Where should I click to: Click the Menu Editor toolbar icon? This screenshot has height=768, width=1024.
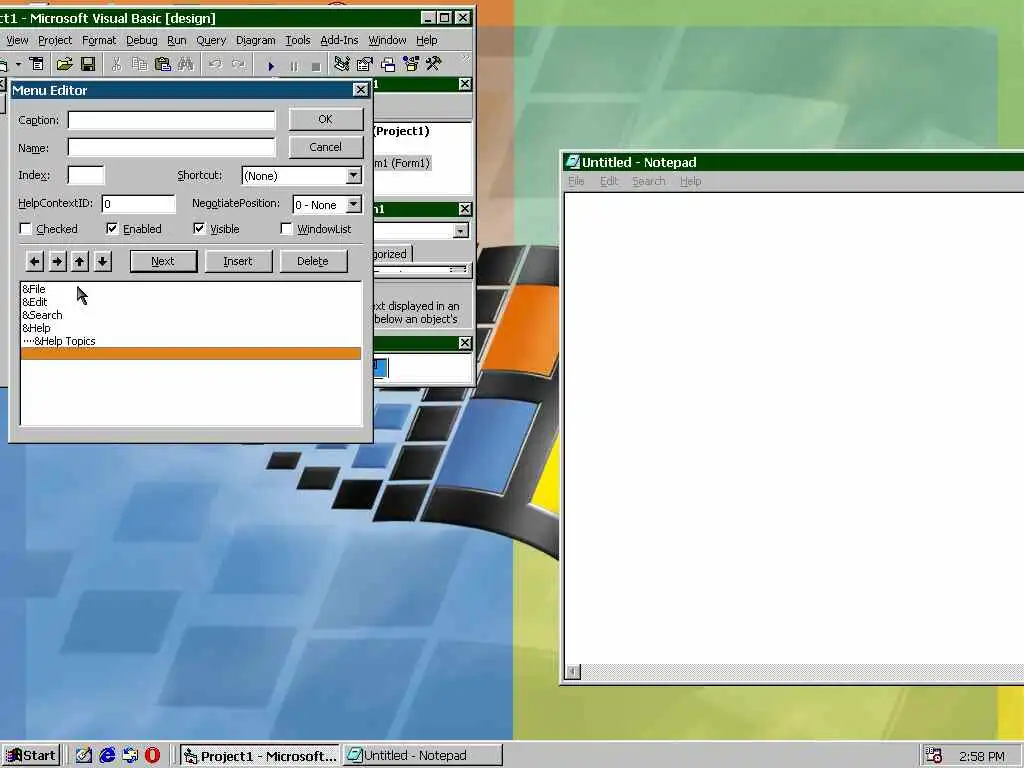coord(37,64)
